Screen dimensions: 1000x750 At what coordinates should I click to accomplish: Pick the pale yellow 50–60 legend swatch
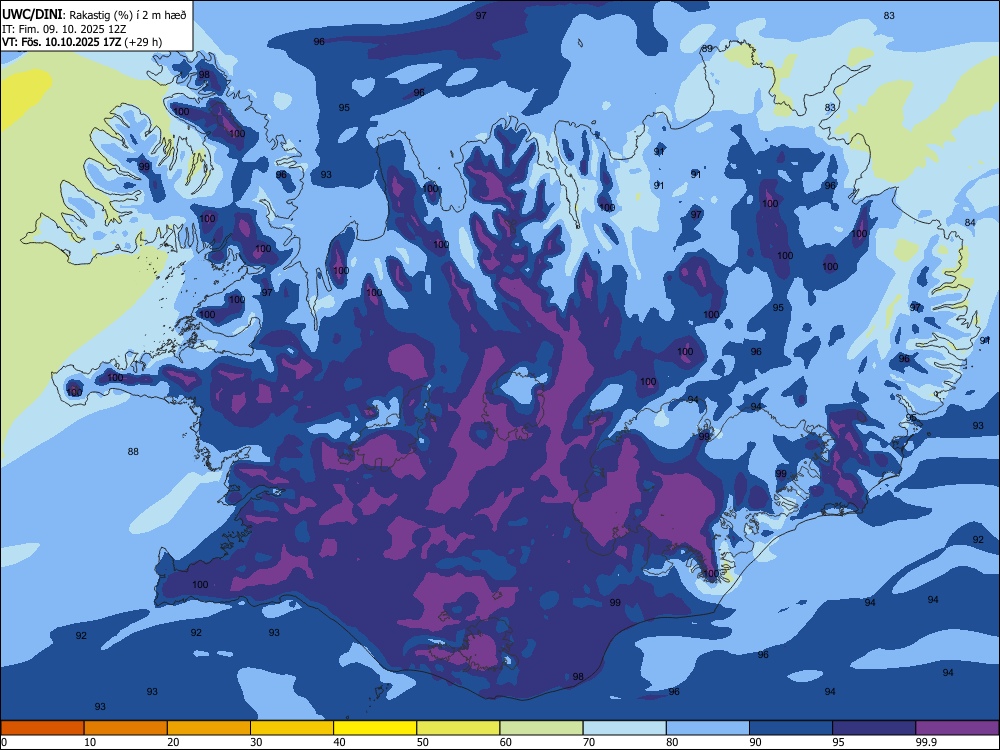458,728
